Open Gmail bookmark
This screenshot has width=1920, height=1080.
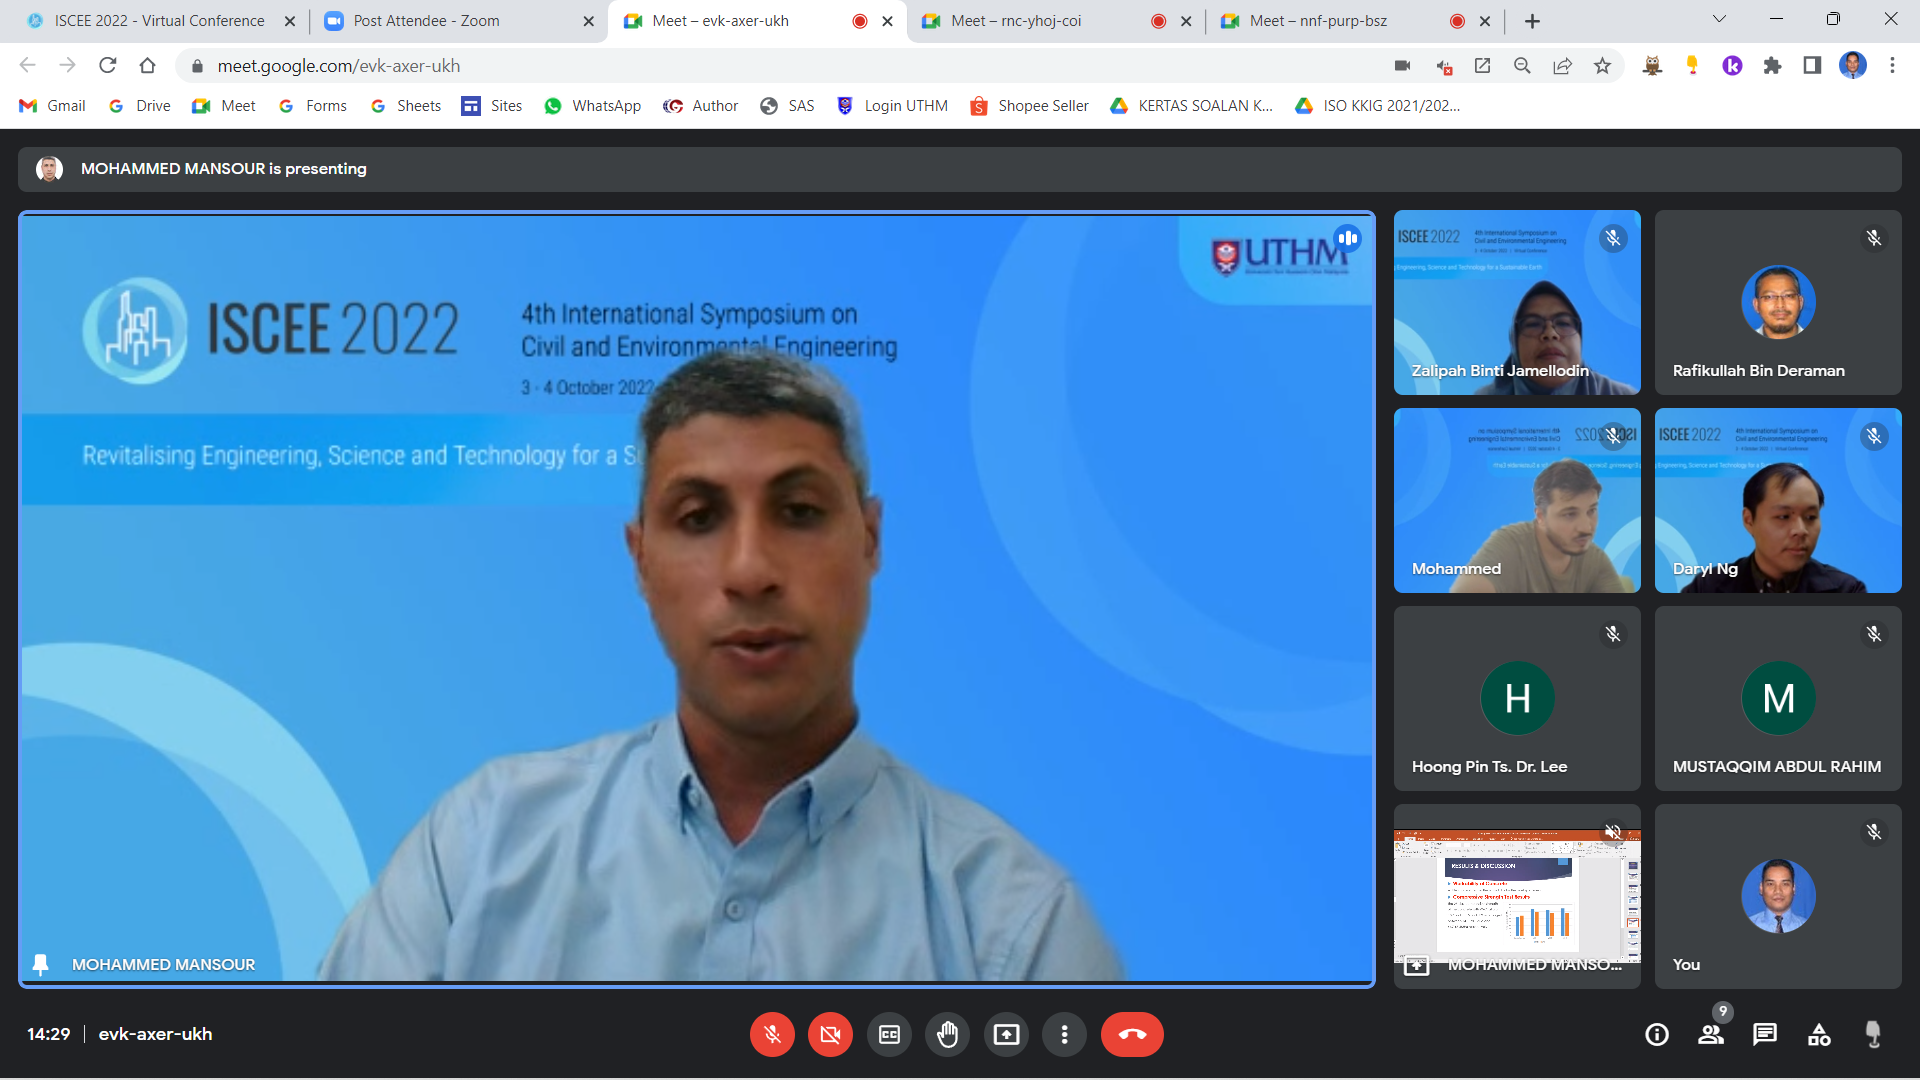[52, 106]
